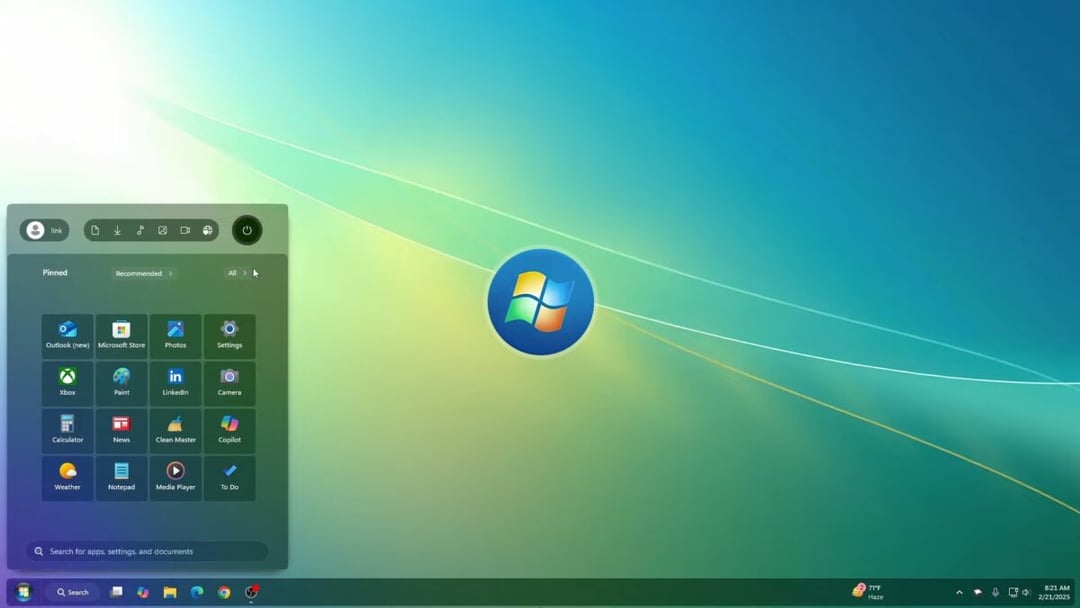The image size is (1080, 608).
Task: Open the user profile named link
Action: pos(44,230)
